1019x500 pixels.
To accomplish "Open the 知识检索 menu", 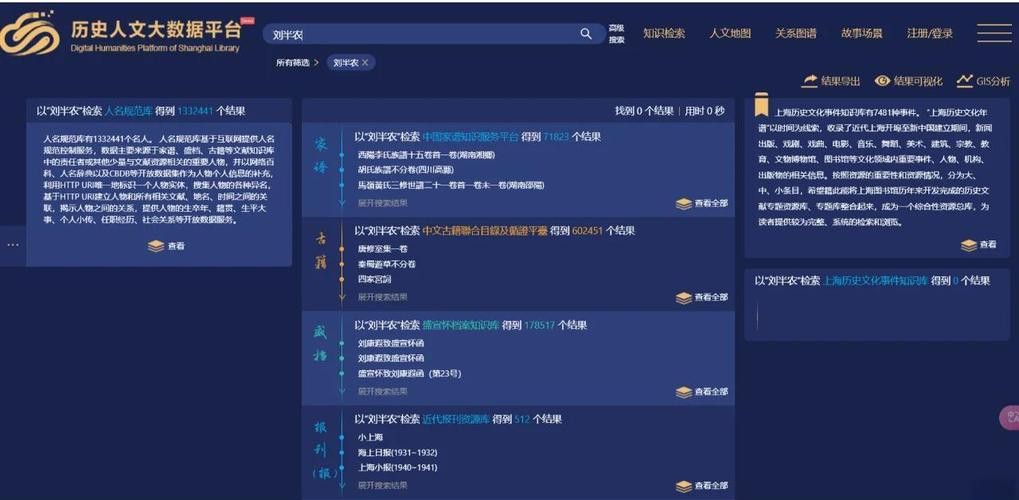I will 664,33.
